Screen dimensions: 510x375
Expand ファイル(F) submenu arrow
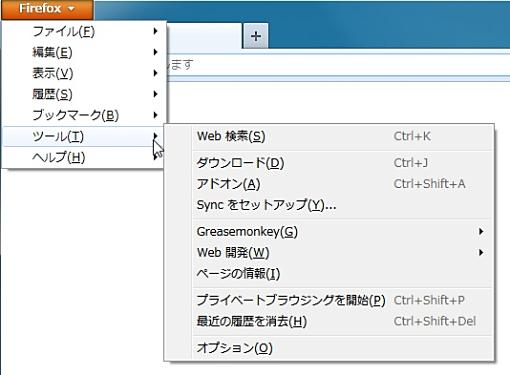(x=155, y=31)
